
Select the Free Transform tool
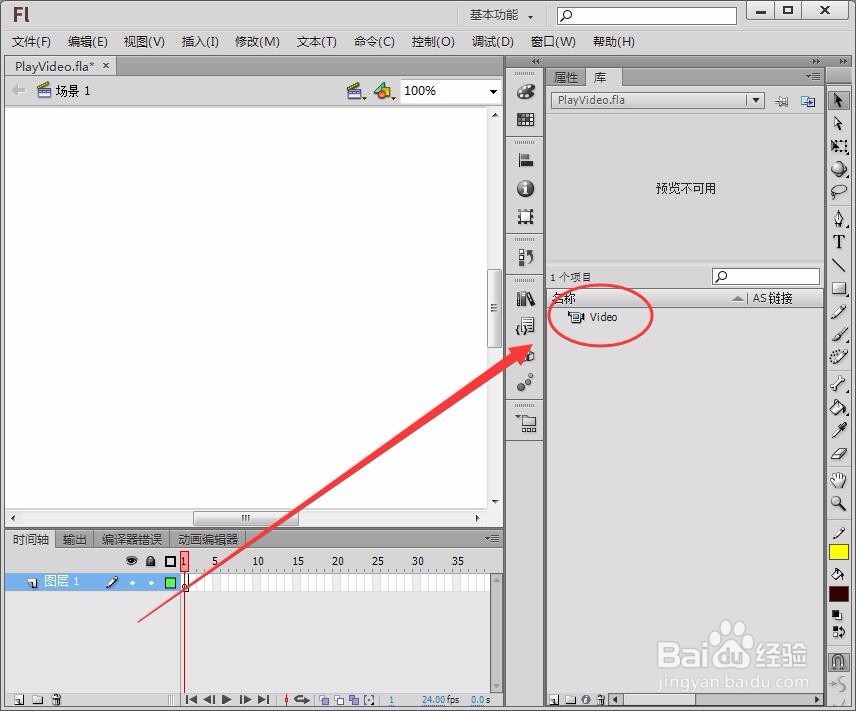point(838,146)
